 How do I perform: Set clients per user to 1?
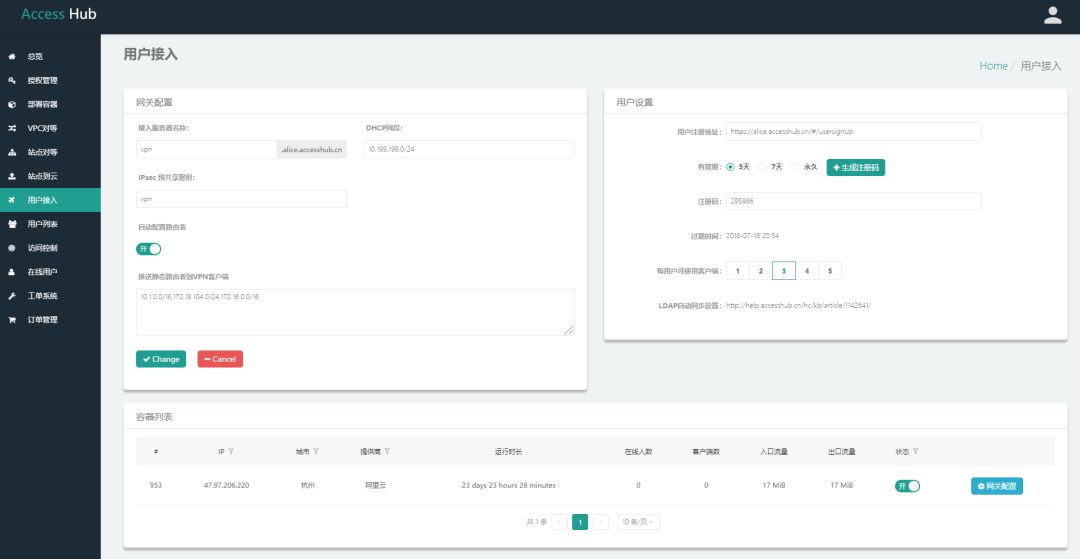click(x=738, y=271)
